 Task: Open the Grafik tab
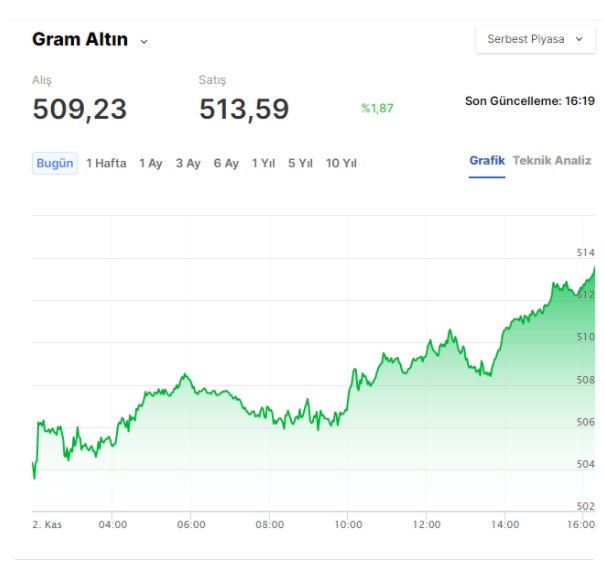tap(487, 161)
